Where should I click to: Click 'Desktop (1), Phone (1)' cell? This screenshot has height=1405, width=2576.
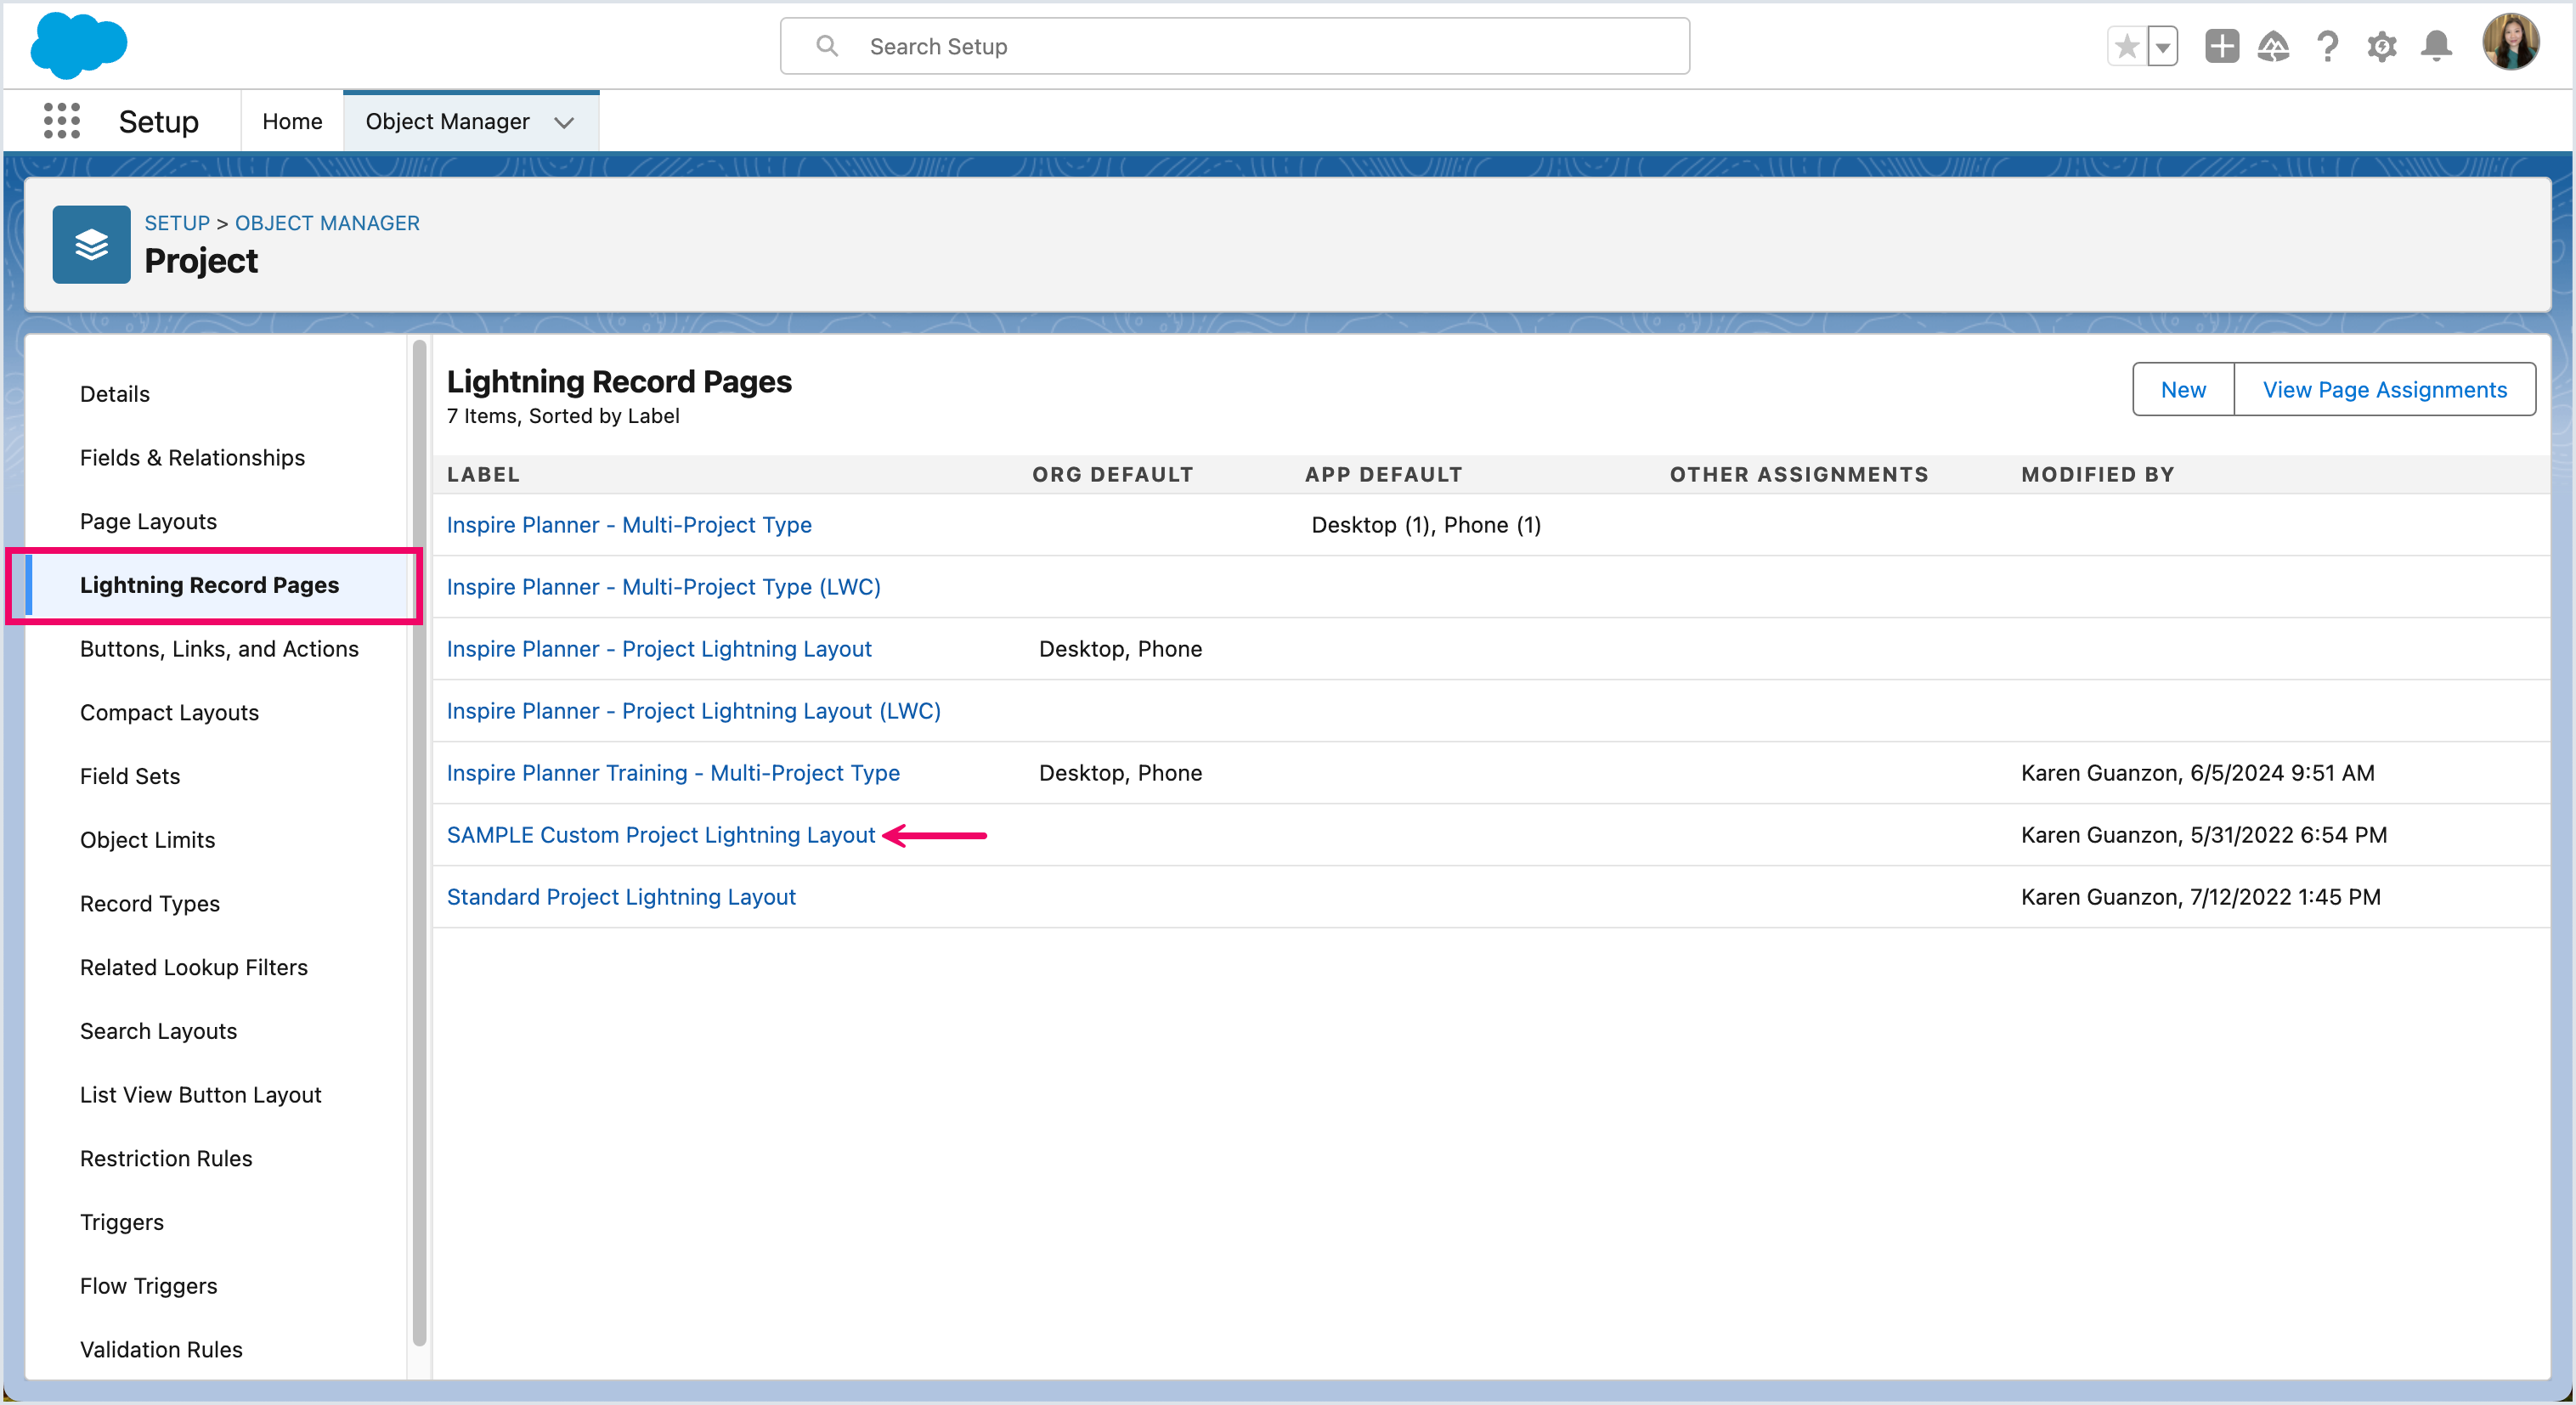point(1426,525)
